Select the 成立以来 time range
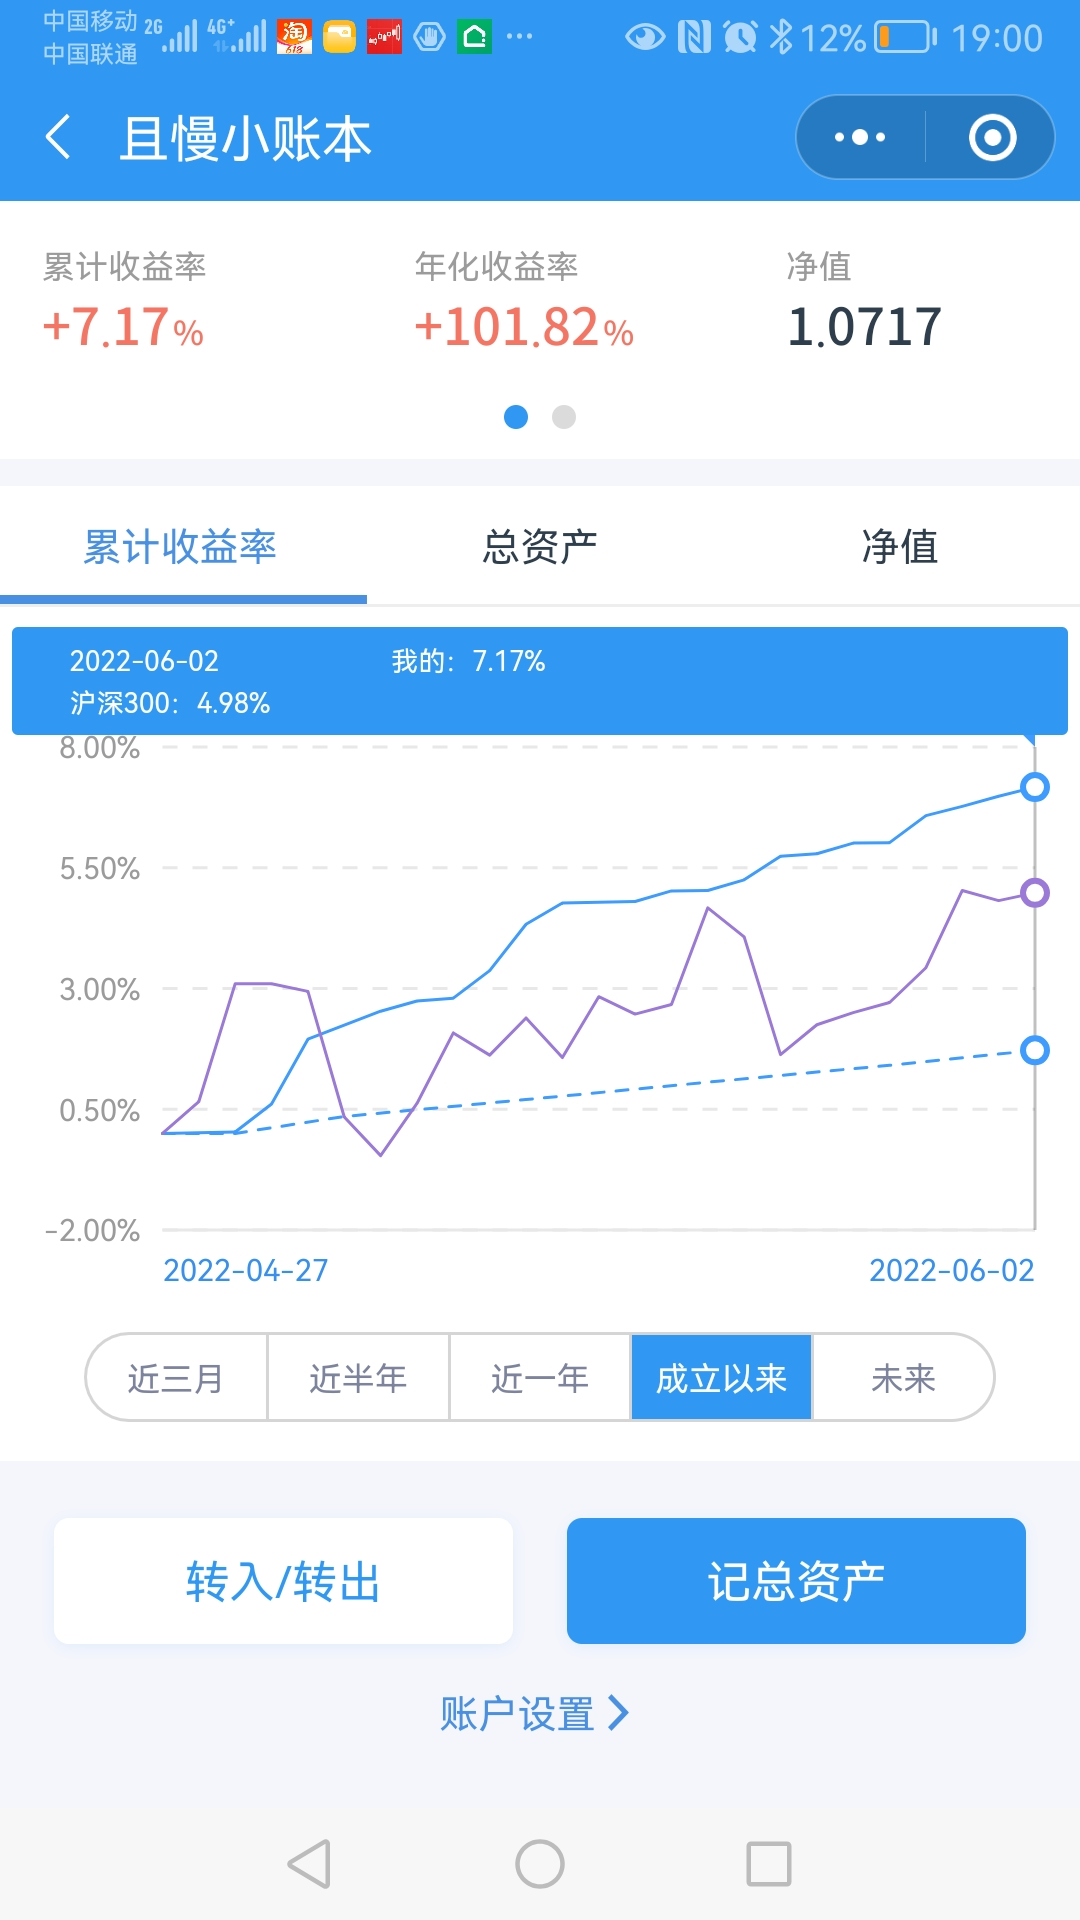Viewport: 1080px width, 1920px height. pyautogui.click(x=721, y=1378)
